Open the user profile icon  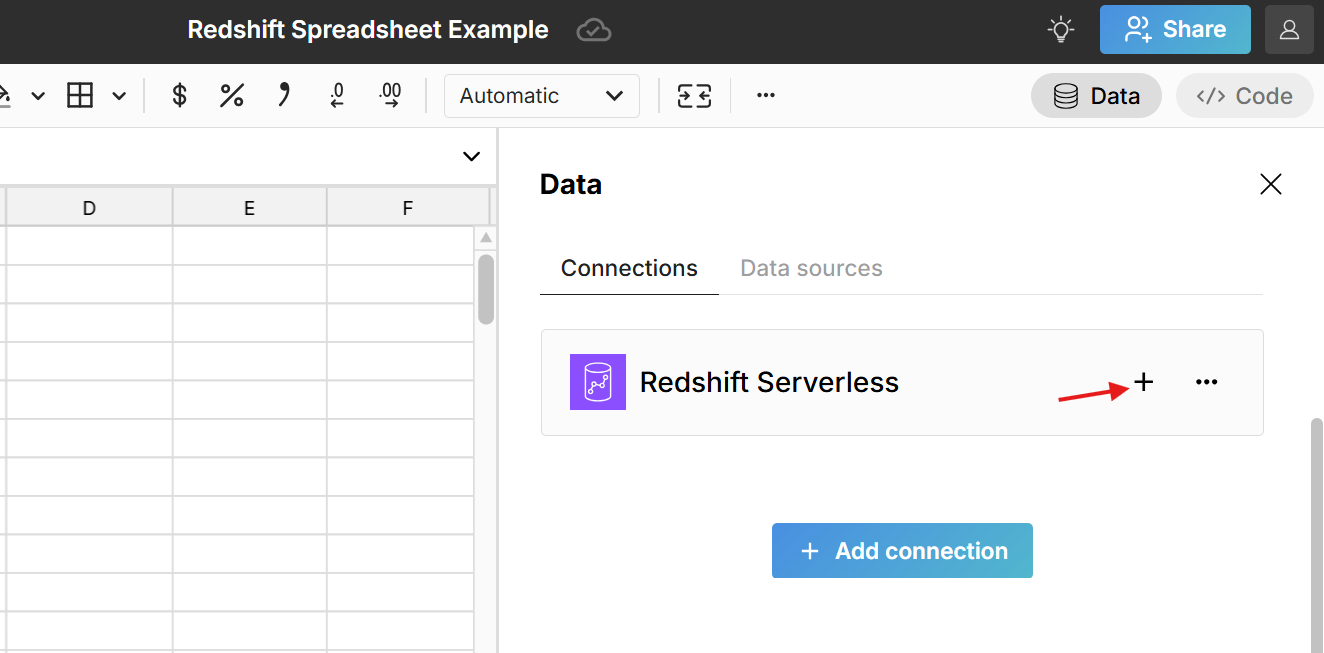point(1289,30)
